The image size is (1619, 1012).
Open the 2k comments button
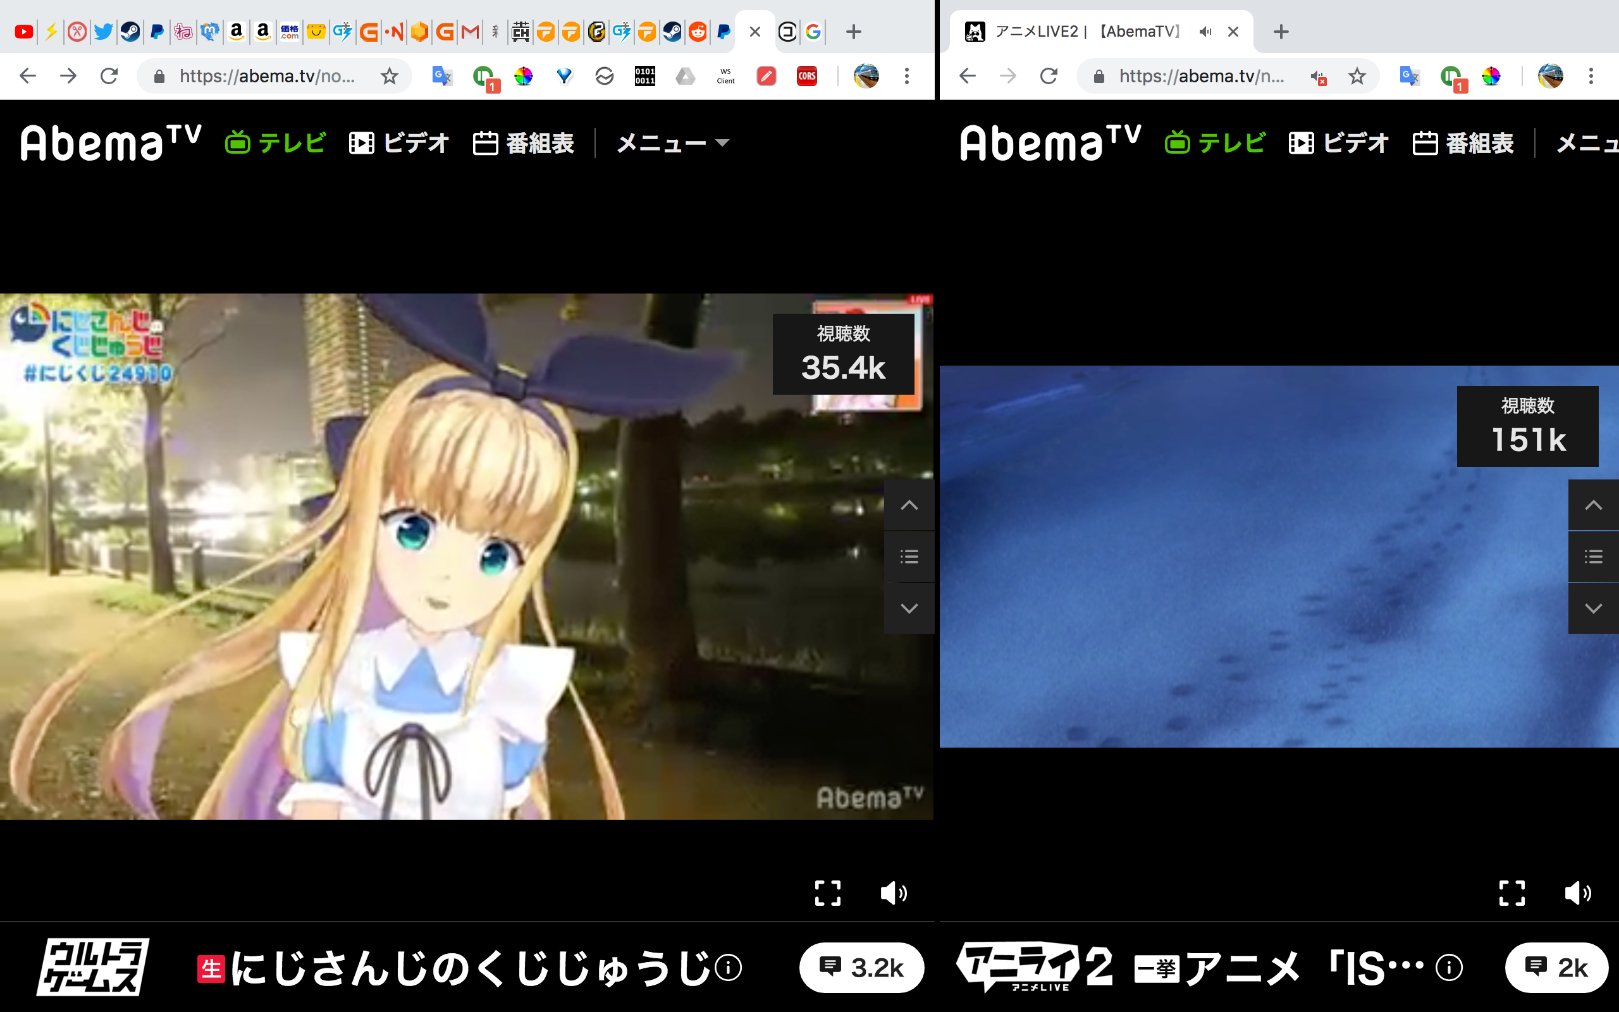tap(1556, 967)
